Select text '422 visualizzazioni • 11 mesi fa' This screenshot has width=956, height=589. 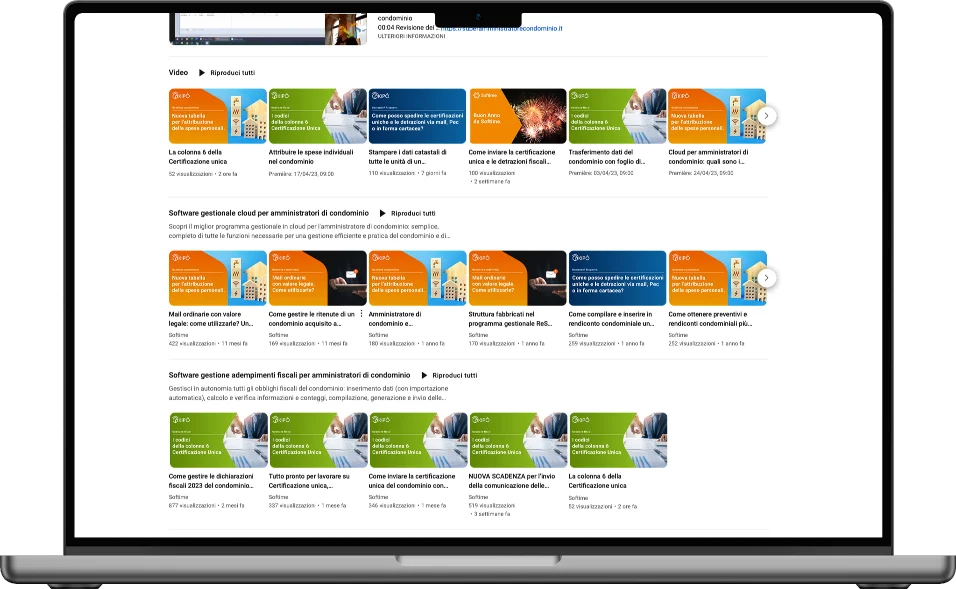pyautogui.click(x=208, y=344)
